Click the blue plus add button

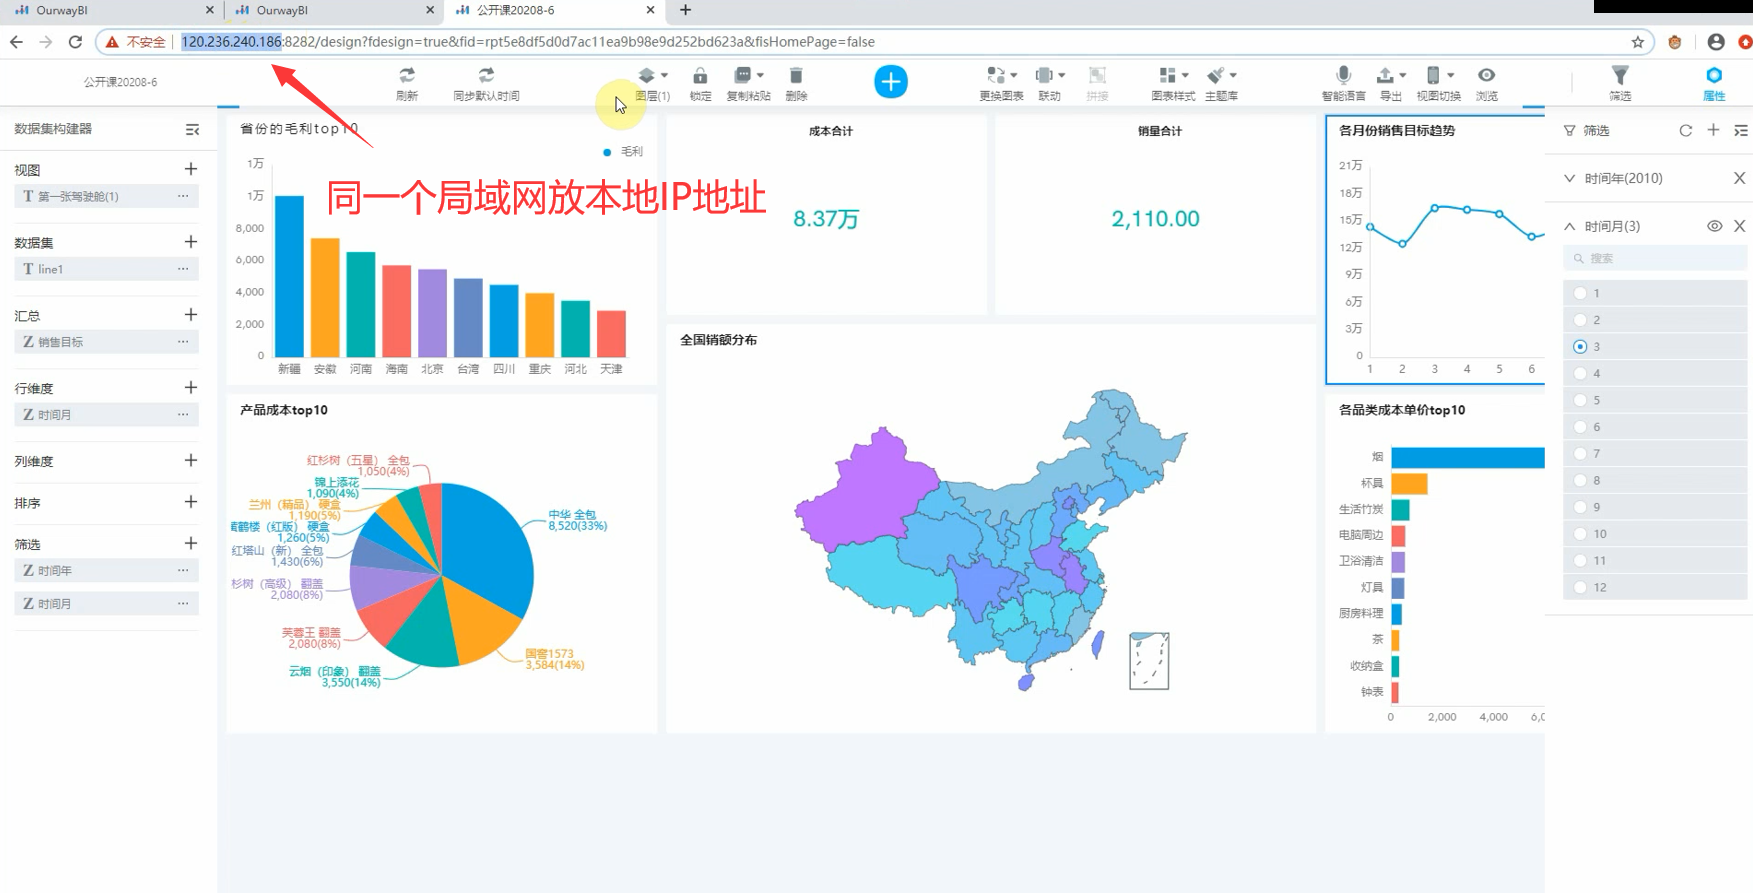(x=891, y=81)
